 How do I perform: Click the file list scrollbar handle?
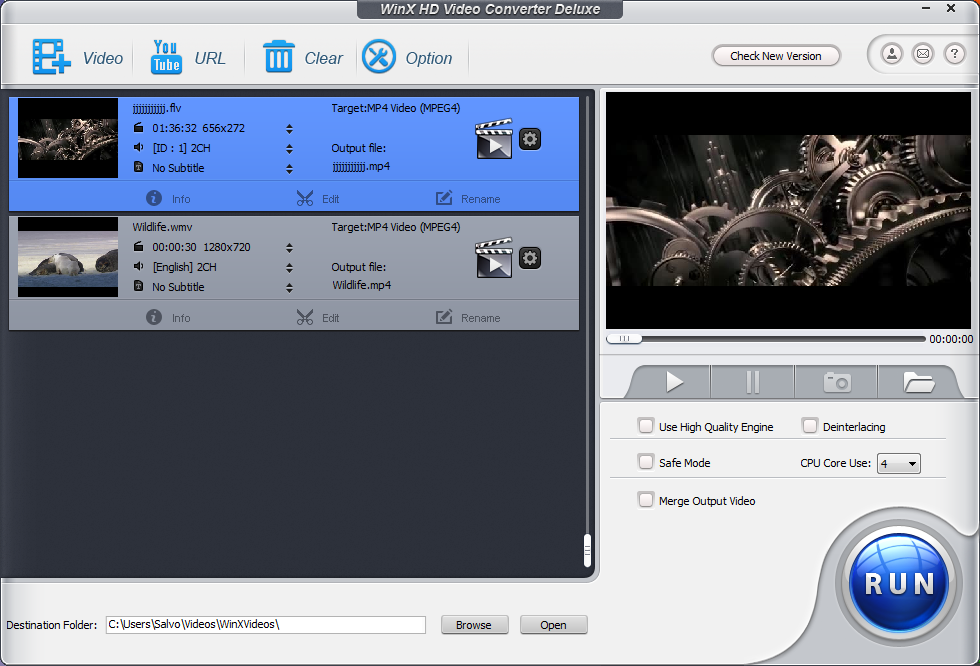pos(587,550)
